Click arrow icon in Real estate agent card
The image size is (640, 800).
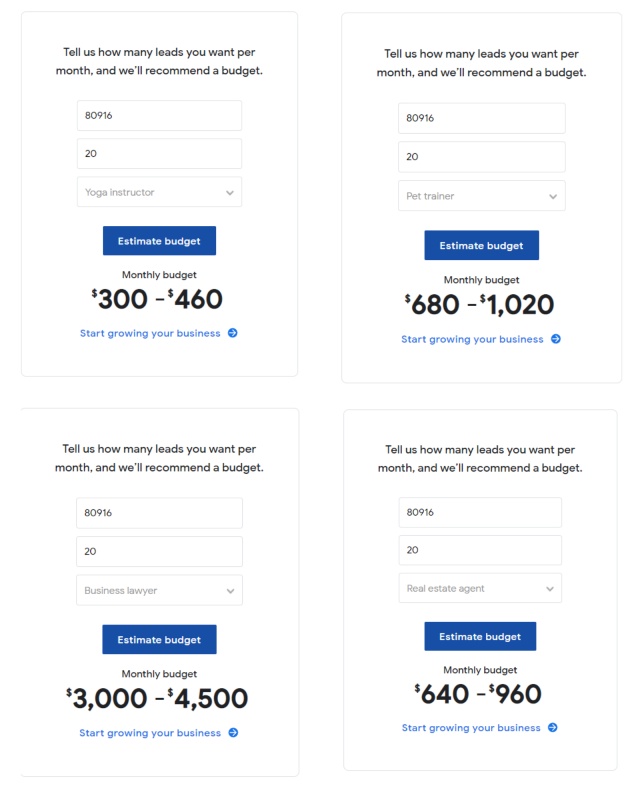(553, 728)
